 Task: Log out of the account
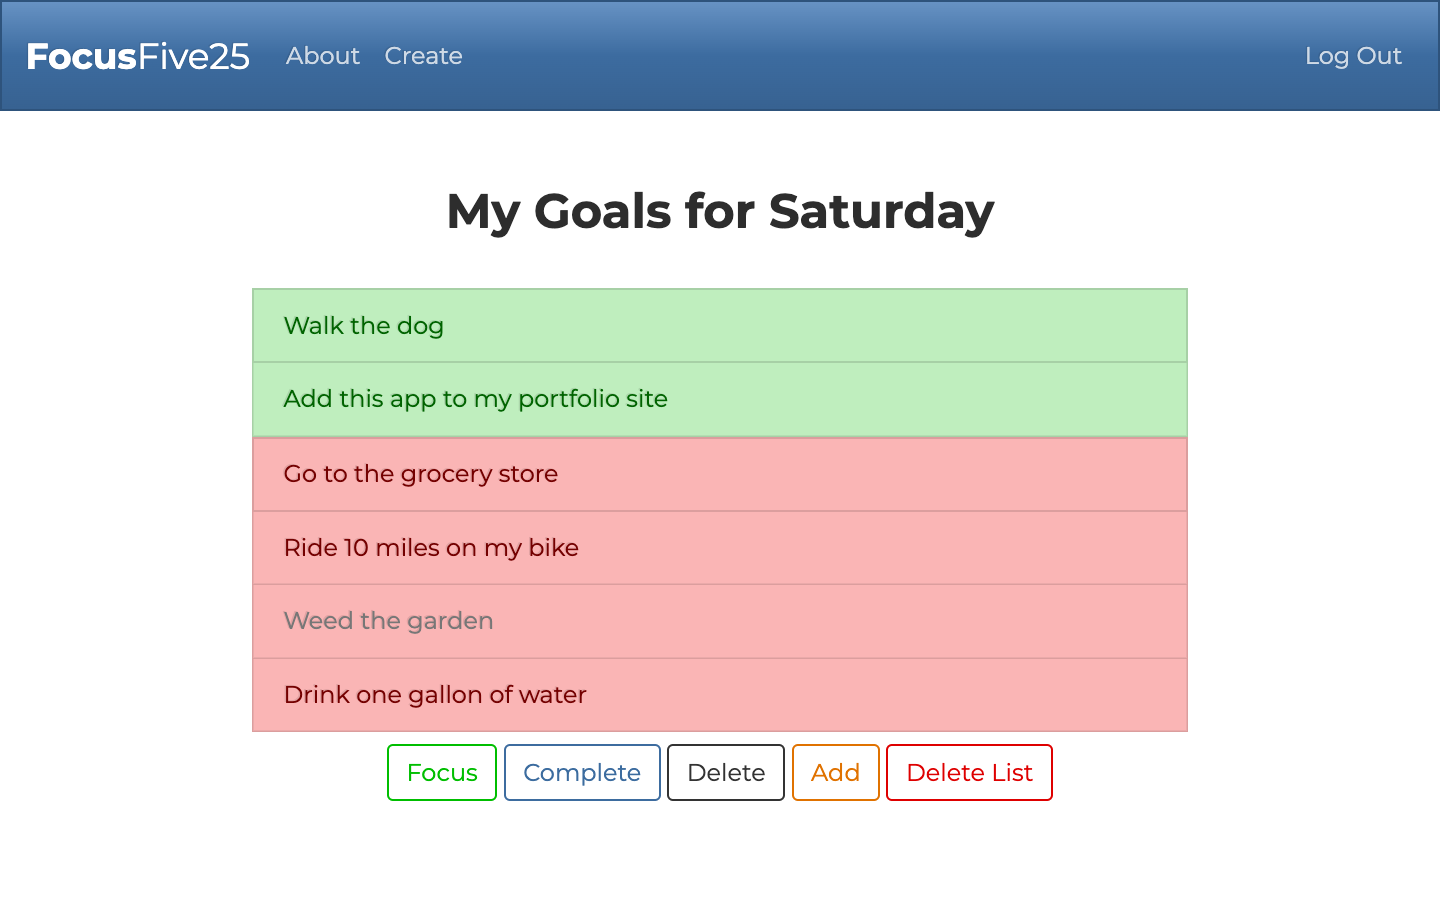coord(1352,56)
